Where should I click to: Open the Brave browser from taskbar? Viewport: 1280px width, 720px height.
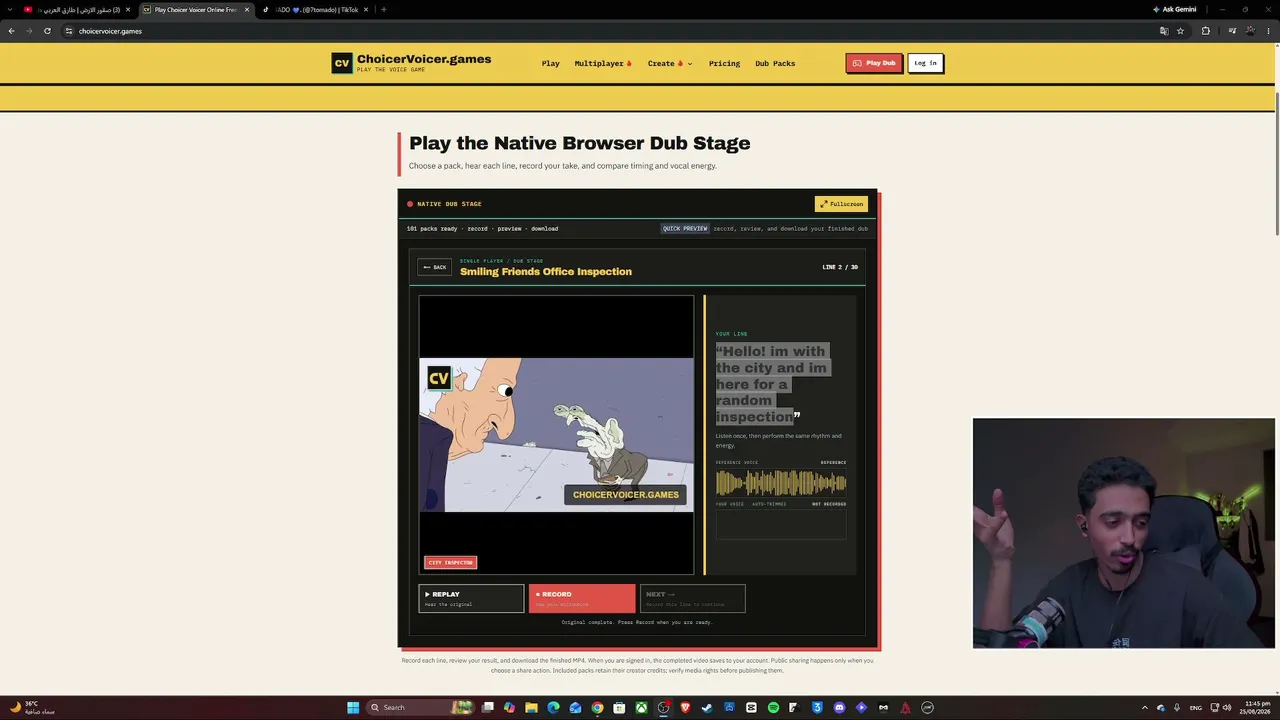click(x=685, y=708)
